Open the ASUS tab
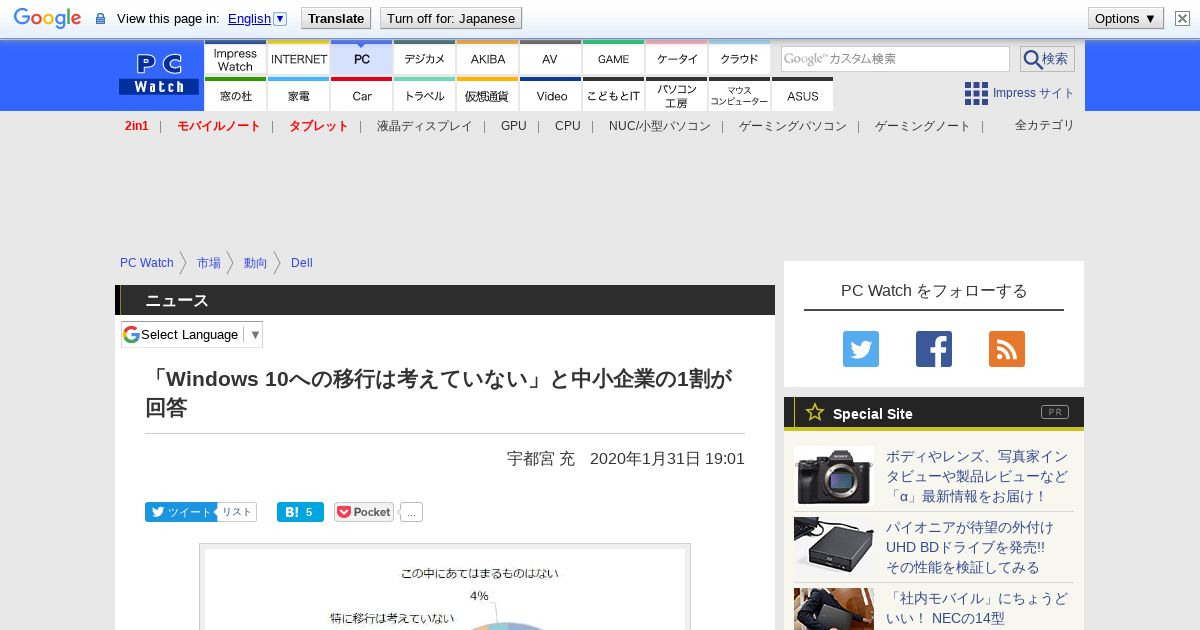Image resolution: width=1200 pixels, height=630 pixels. (803, 95)
